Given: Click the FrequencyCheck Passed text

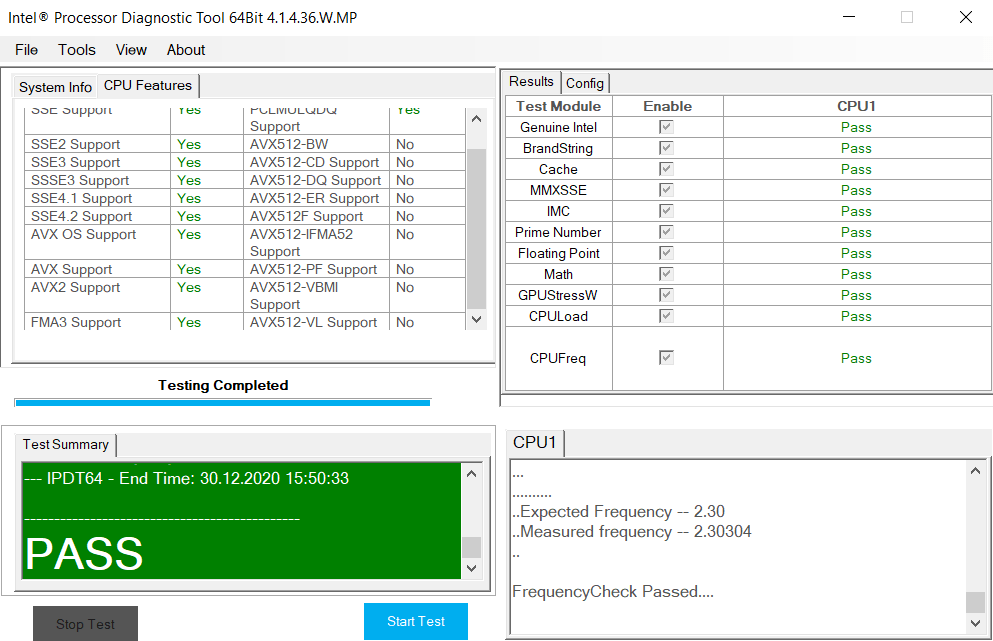Looking at the screenshot, I should (613, 592).
